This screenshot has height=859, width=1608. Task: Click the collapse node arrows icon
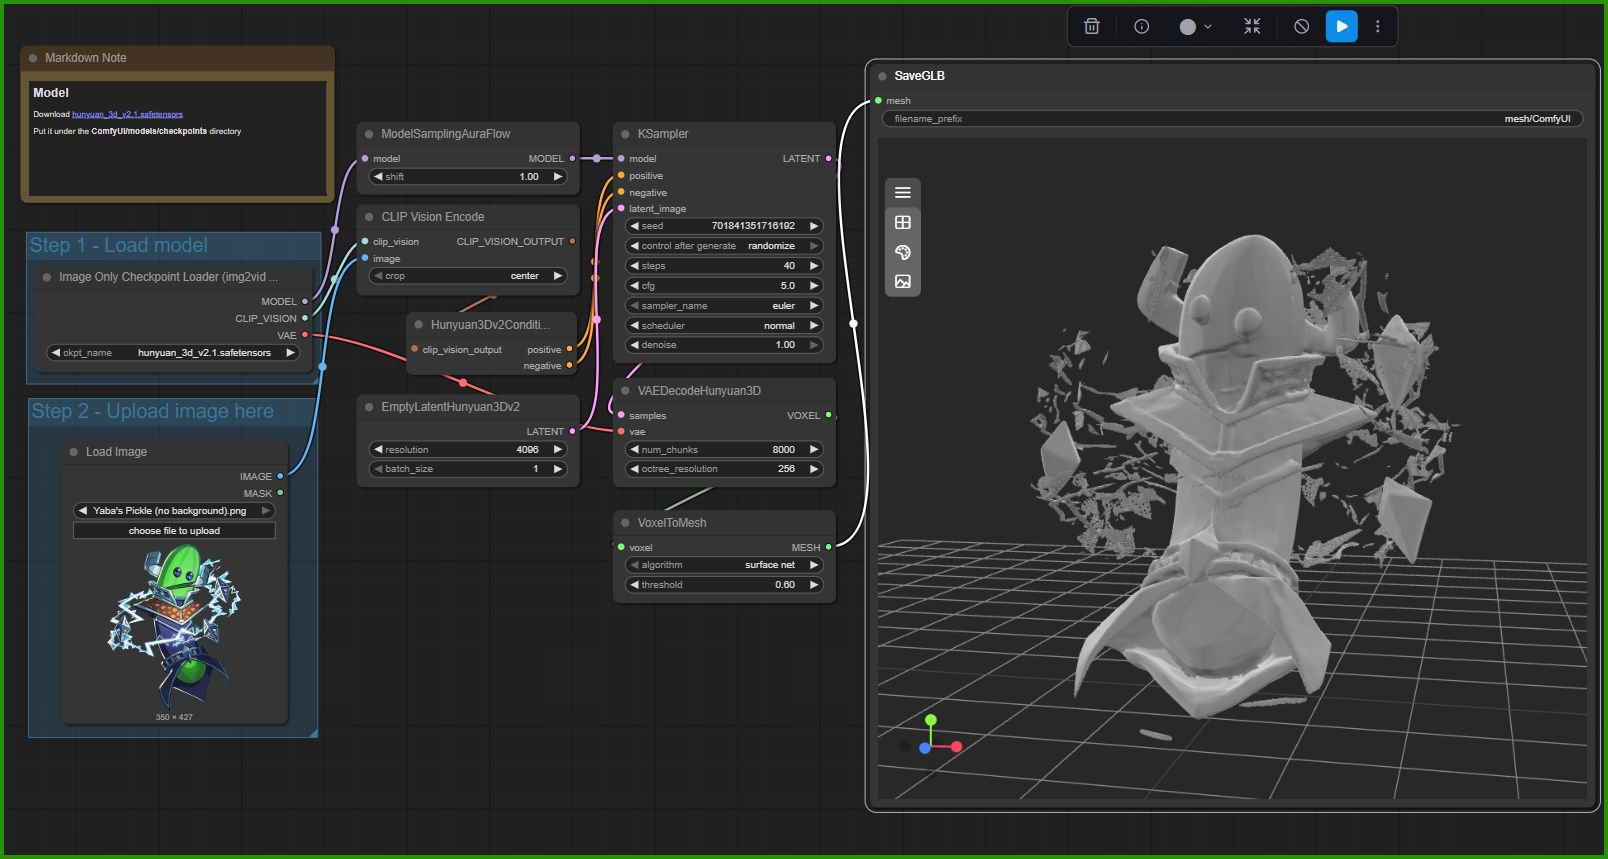point(1252,27)
